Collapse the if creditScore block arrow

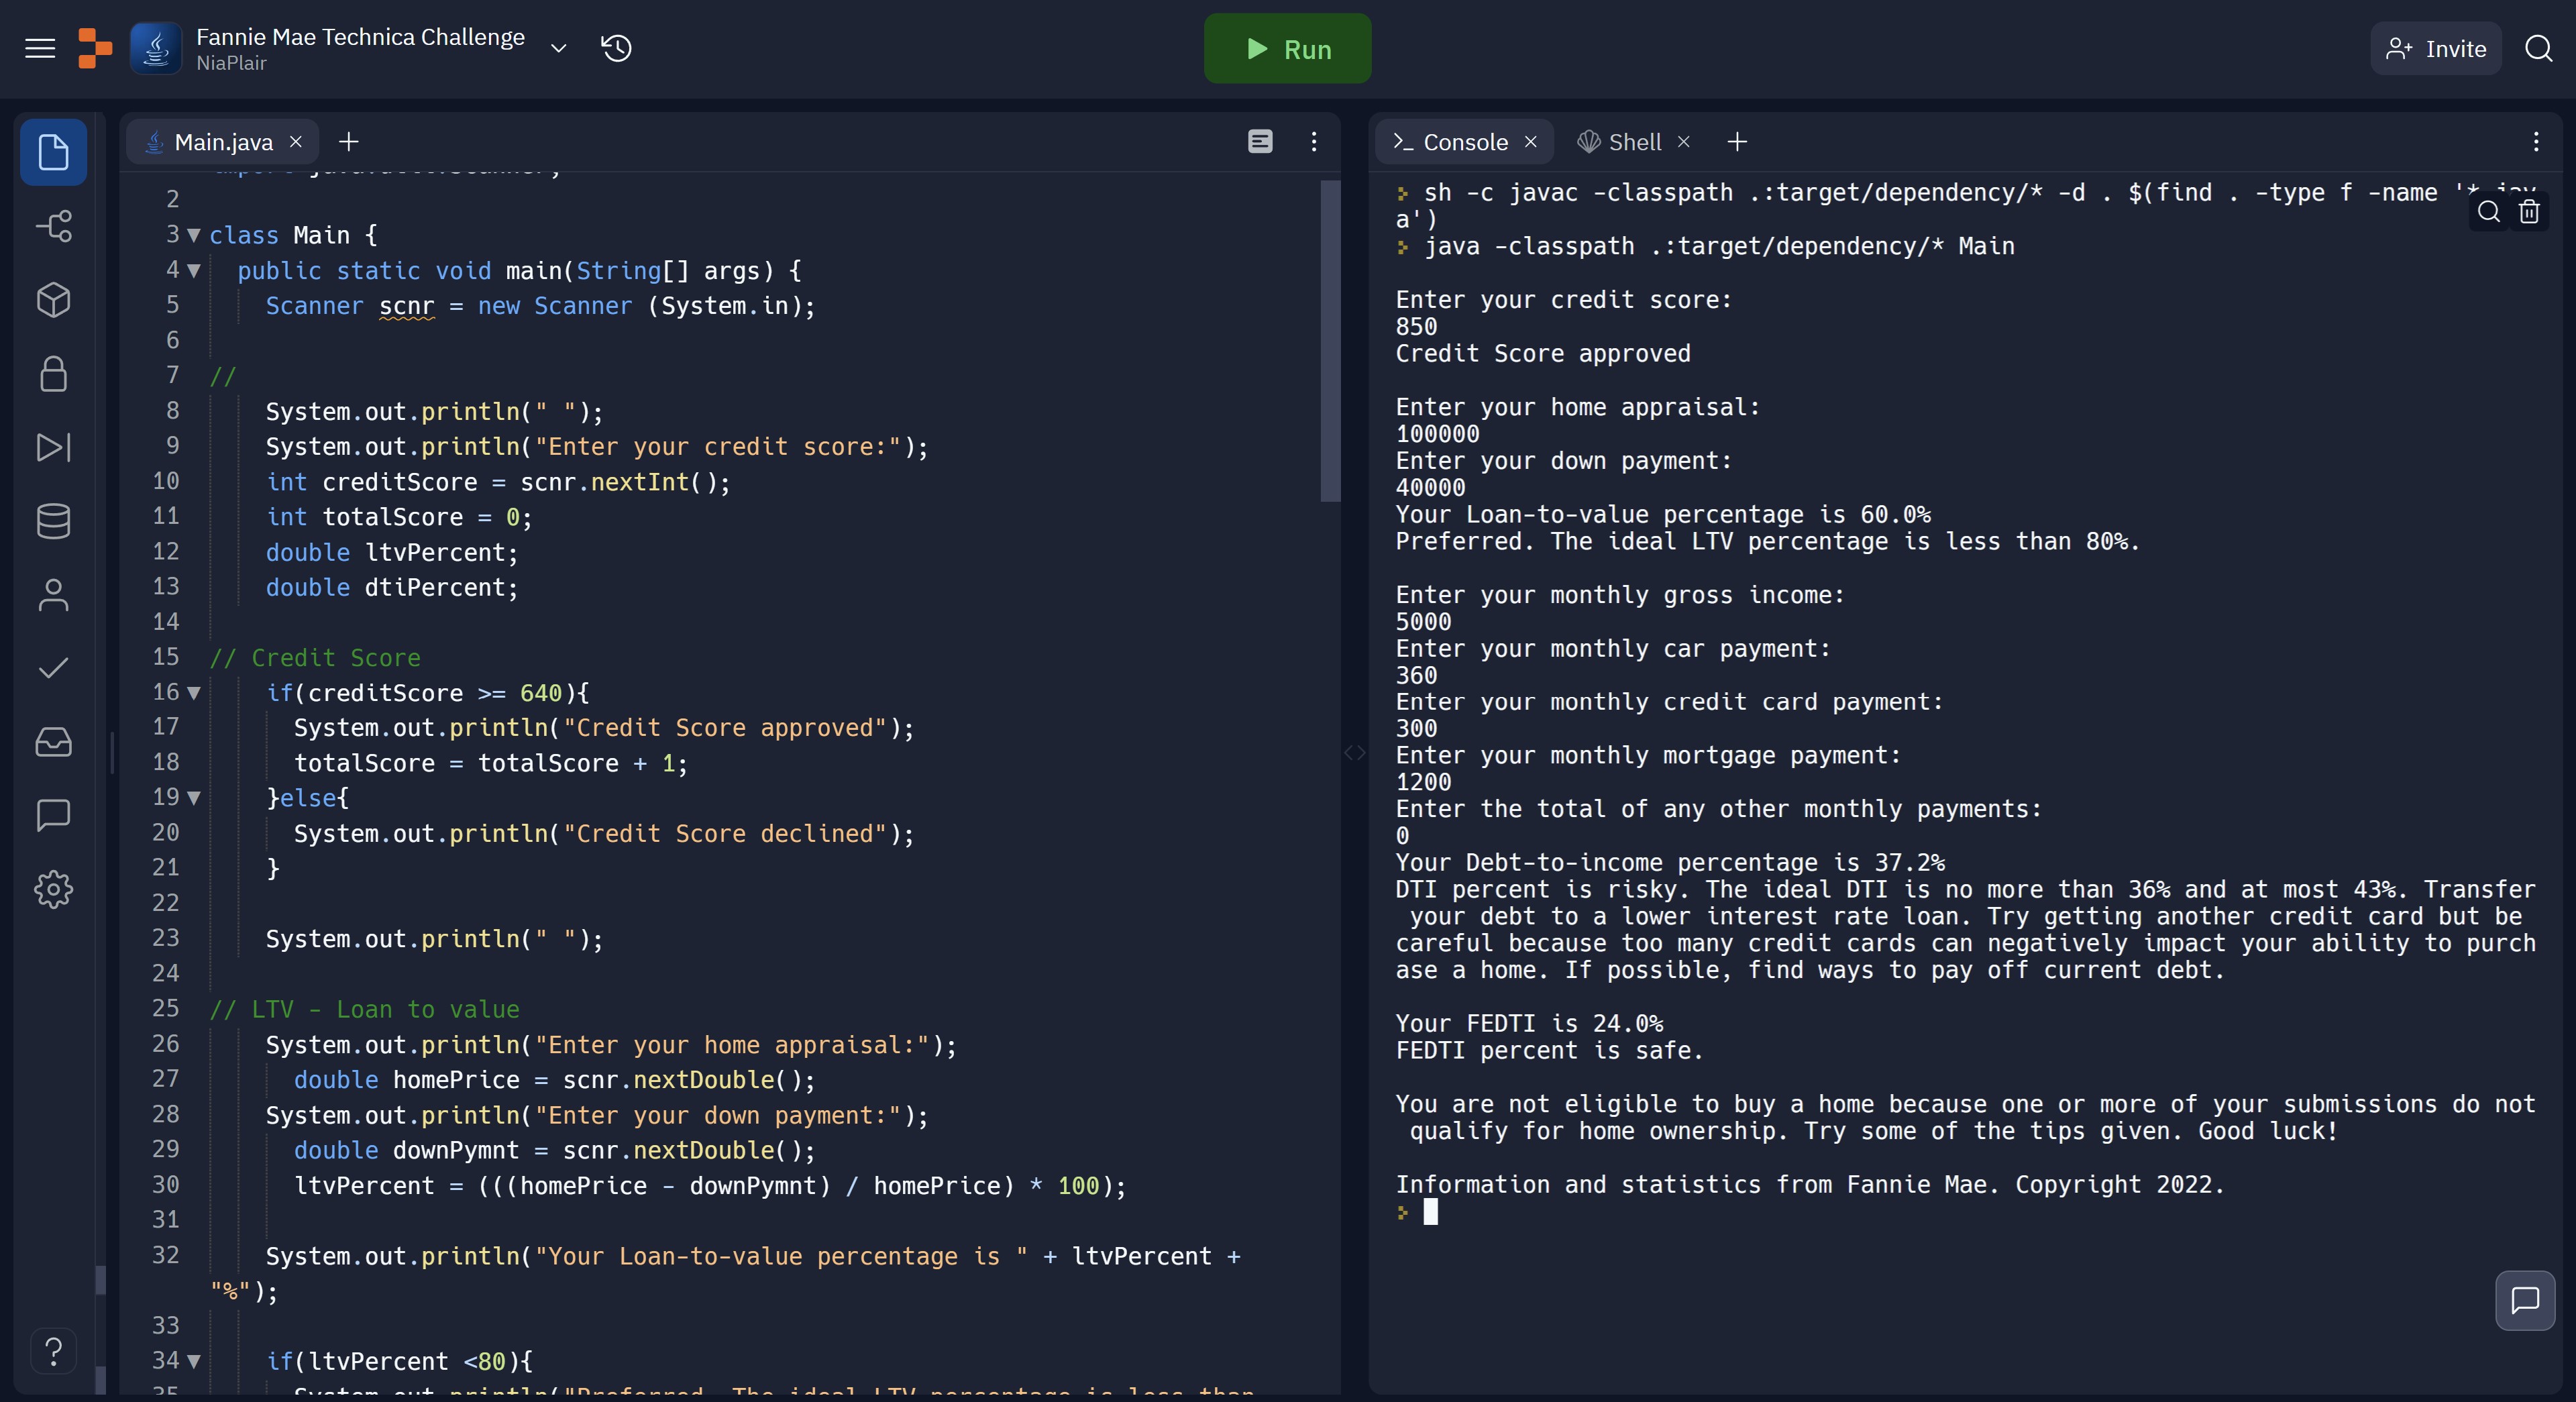[x=194, y=693]
